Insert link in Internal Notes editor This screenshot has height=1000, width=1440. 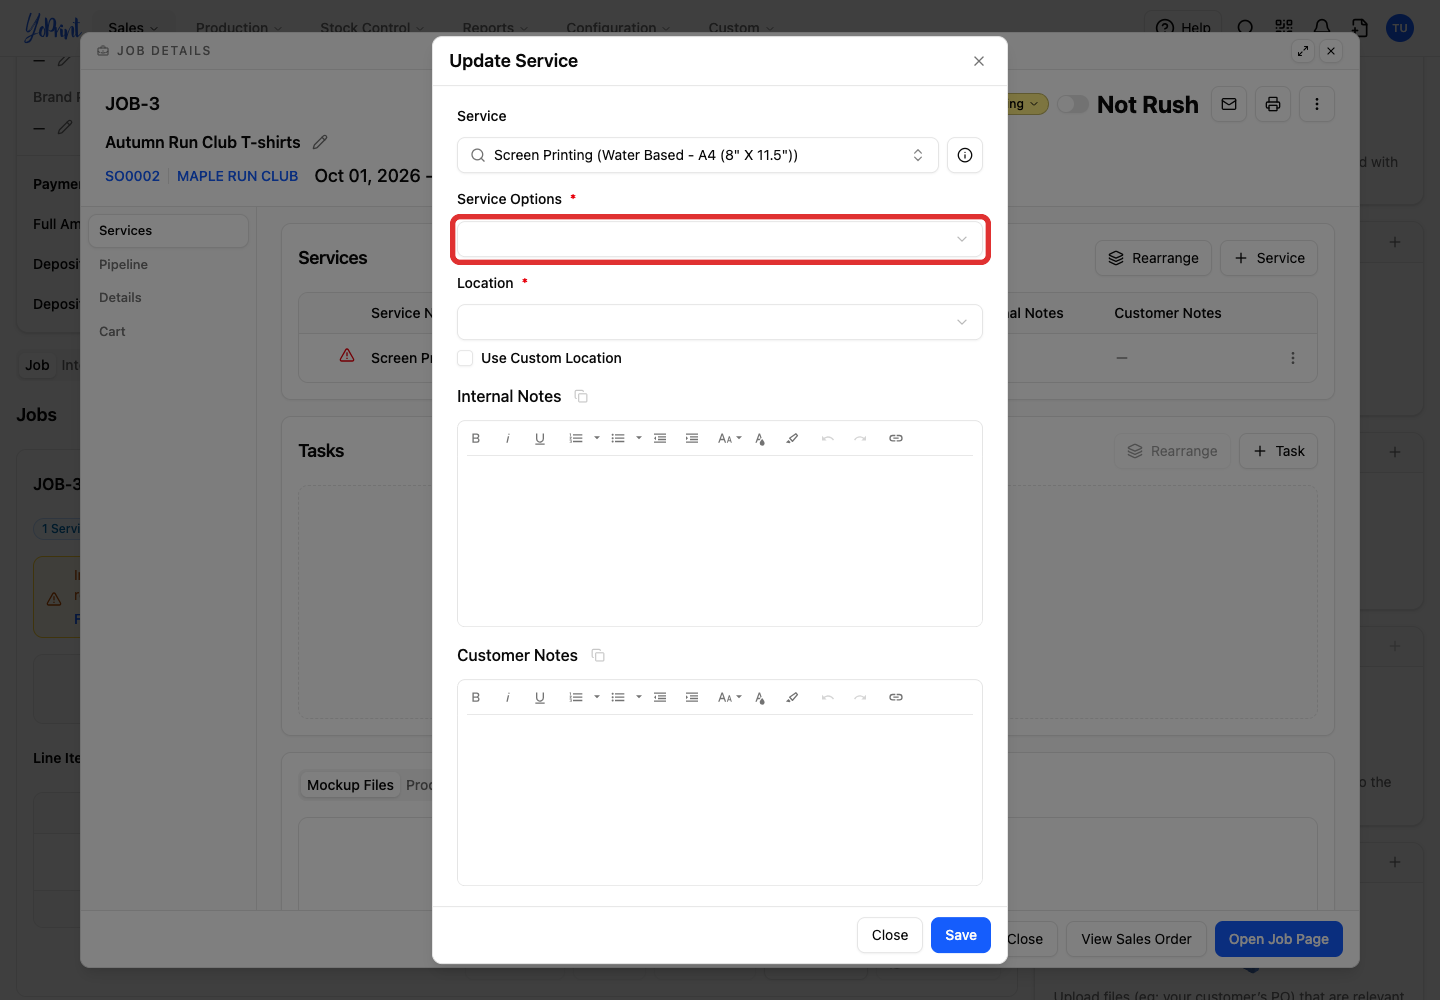pyautogui.click(x=896, y=438)
